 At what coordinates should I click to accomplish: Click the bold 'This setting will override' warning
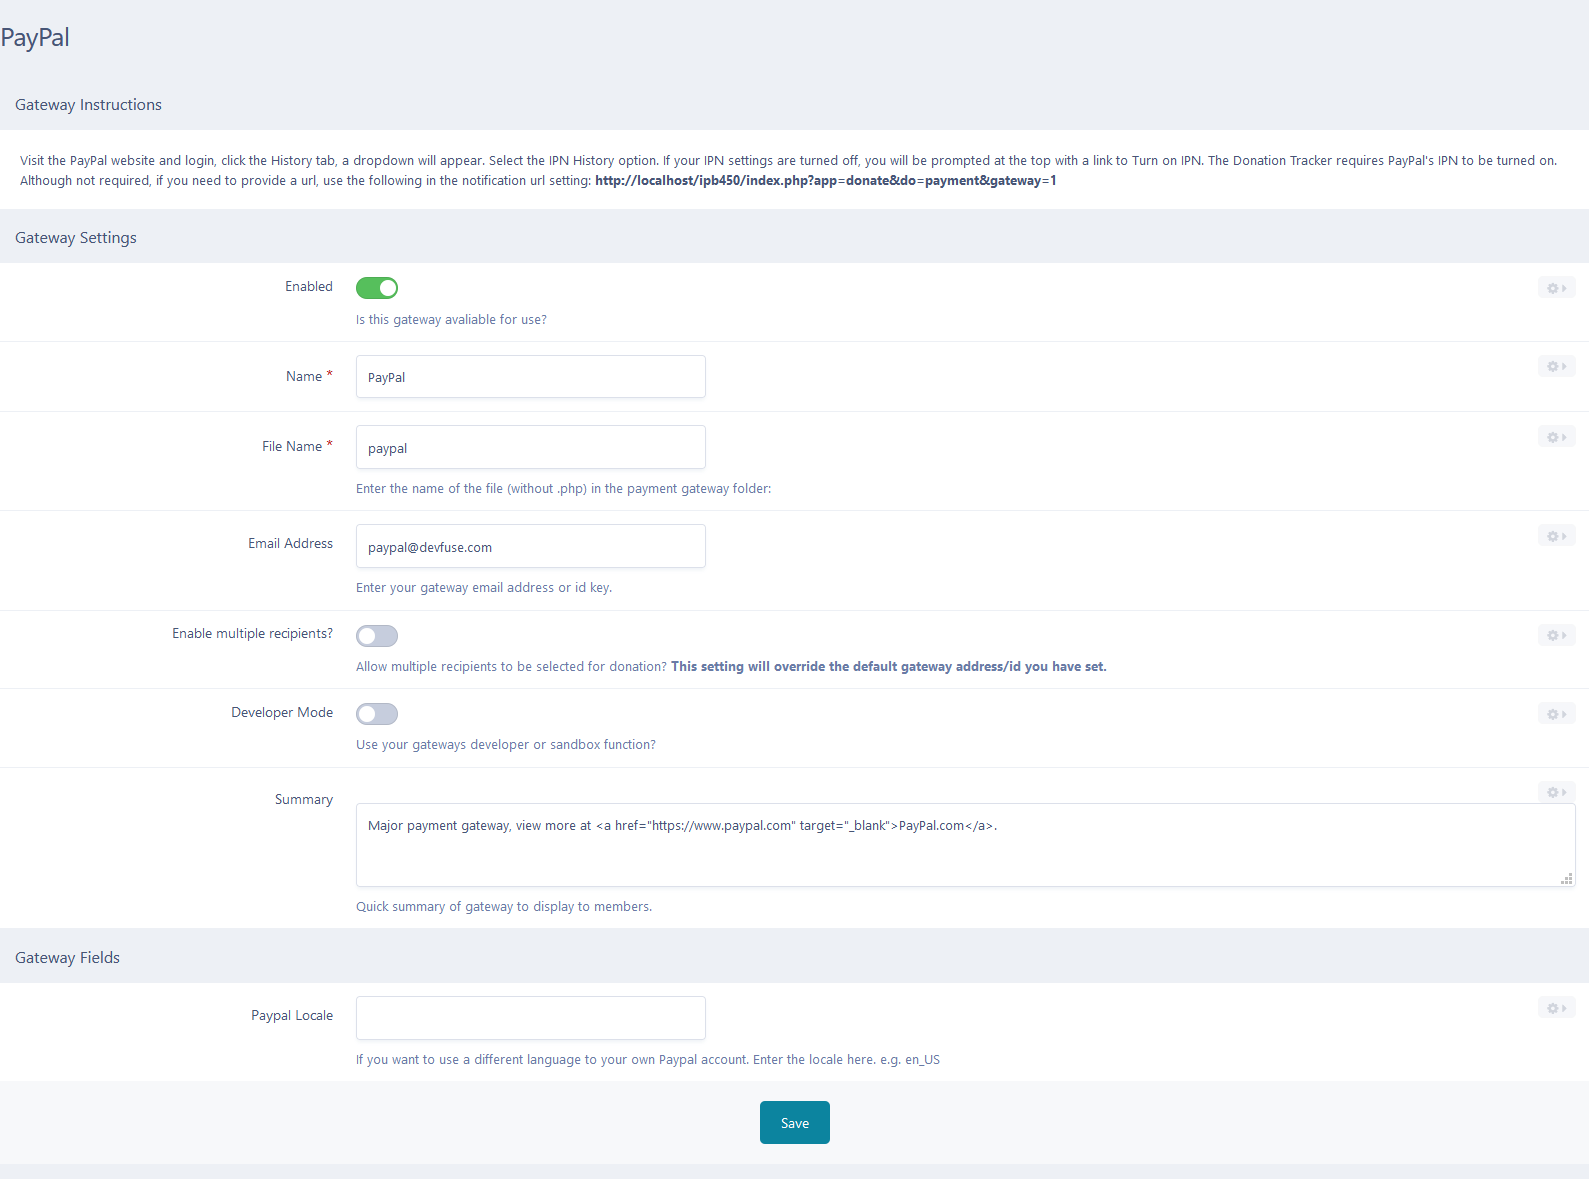click(889, 667)
